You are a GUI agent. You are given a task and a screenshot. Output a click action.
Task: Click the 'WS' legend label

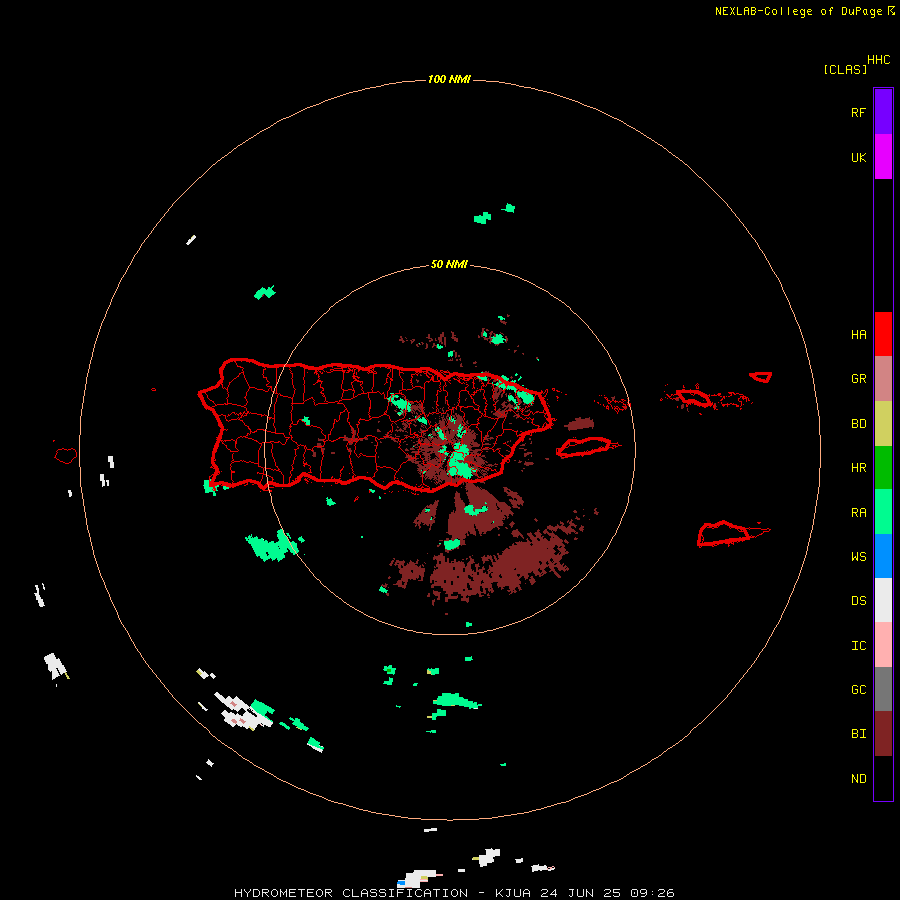point(858,557)
